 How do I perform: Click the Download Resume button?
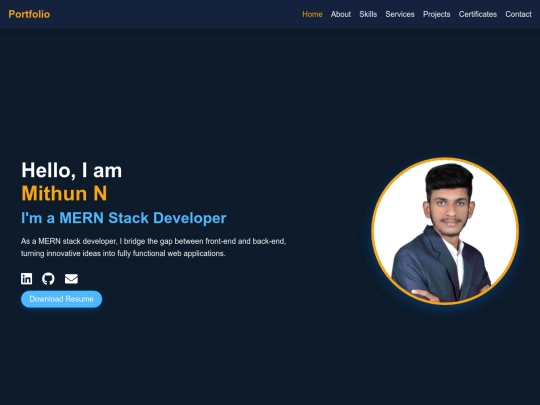pos(62,299)
